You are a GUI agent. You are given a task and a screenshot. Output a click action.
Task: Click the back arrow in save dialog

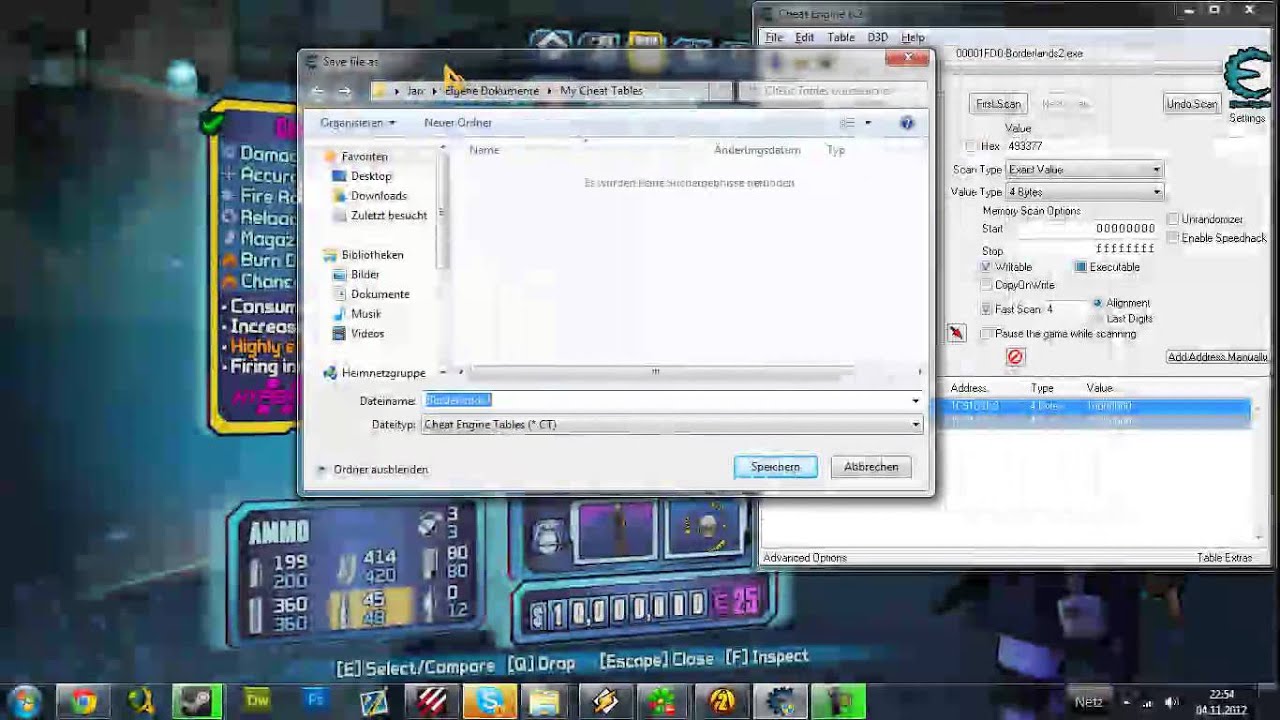point(318,91)
